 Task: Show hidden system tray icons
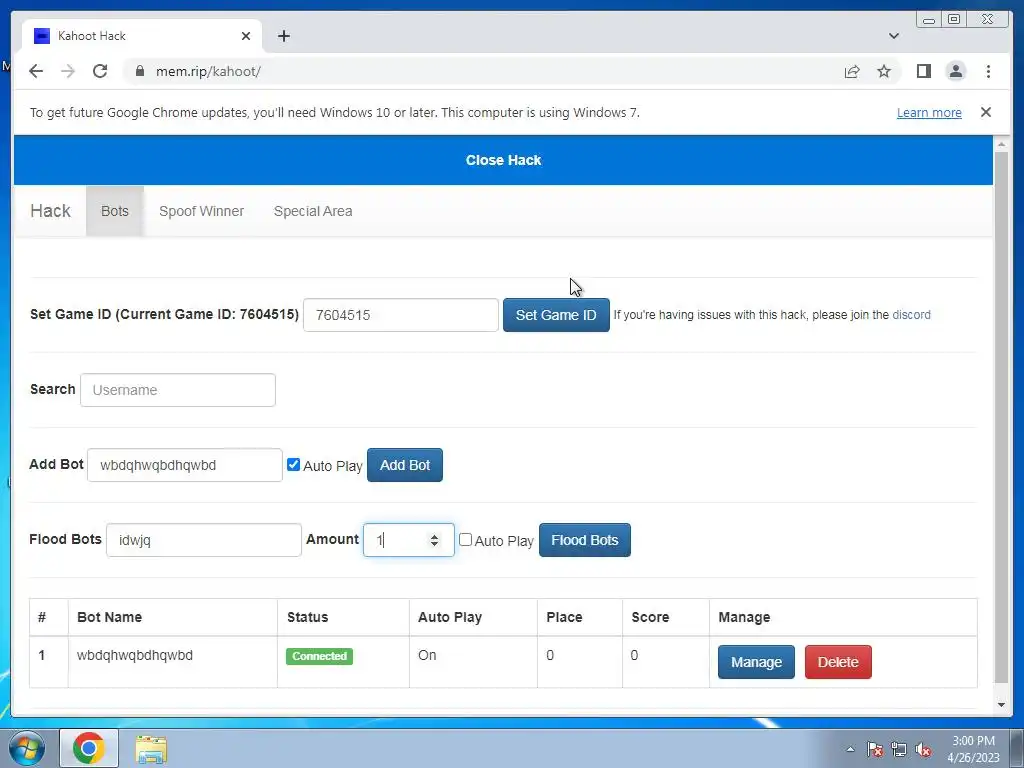[850, 749]
